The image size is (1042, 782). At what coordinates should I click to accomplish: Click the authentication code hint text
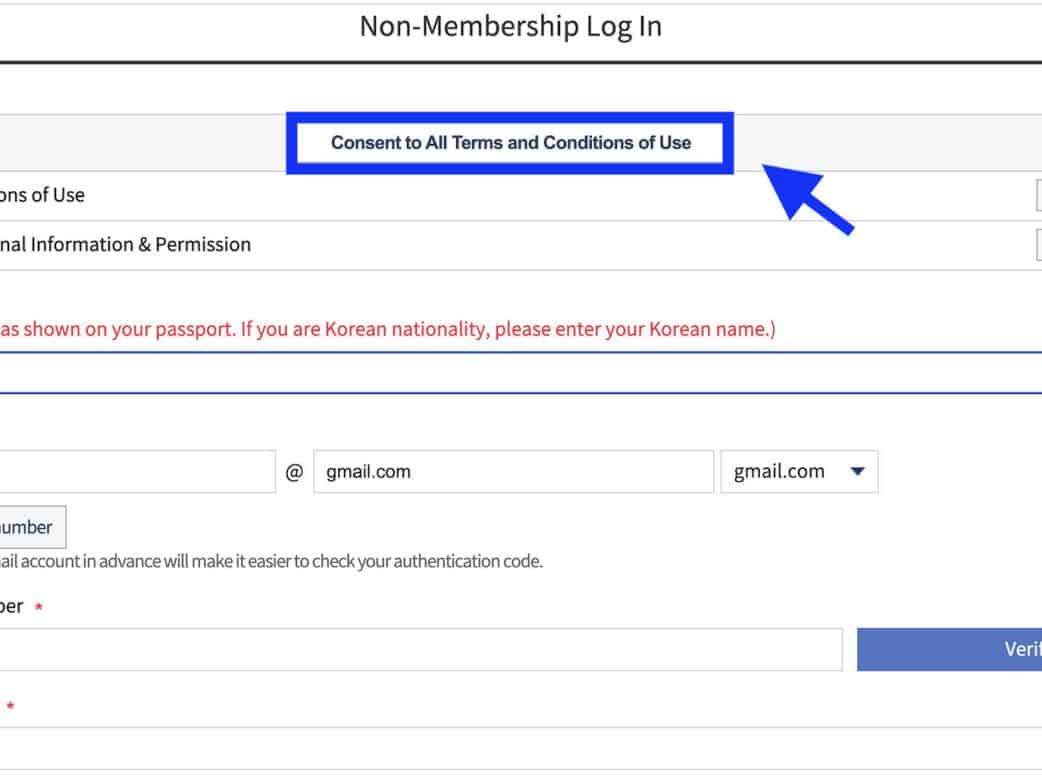270,561
